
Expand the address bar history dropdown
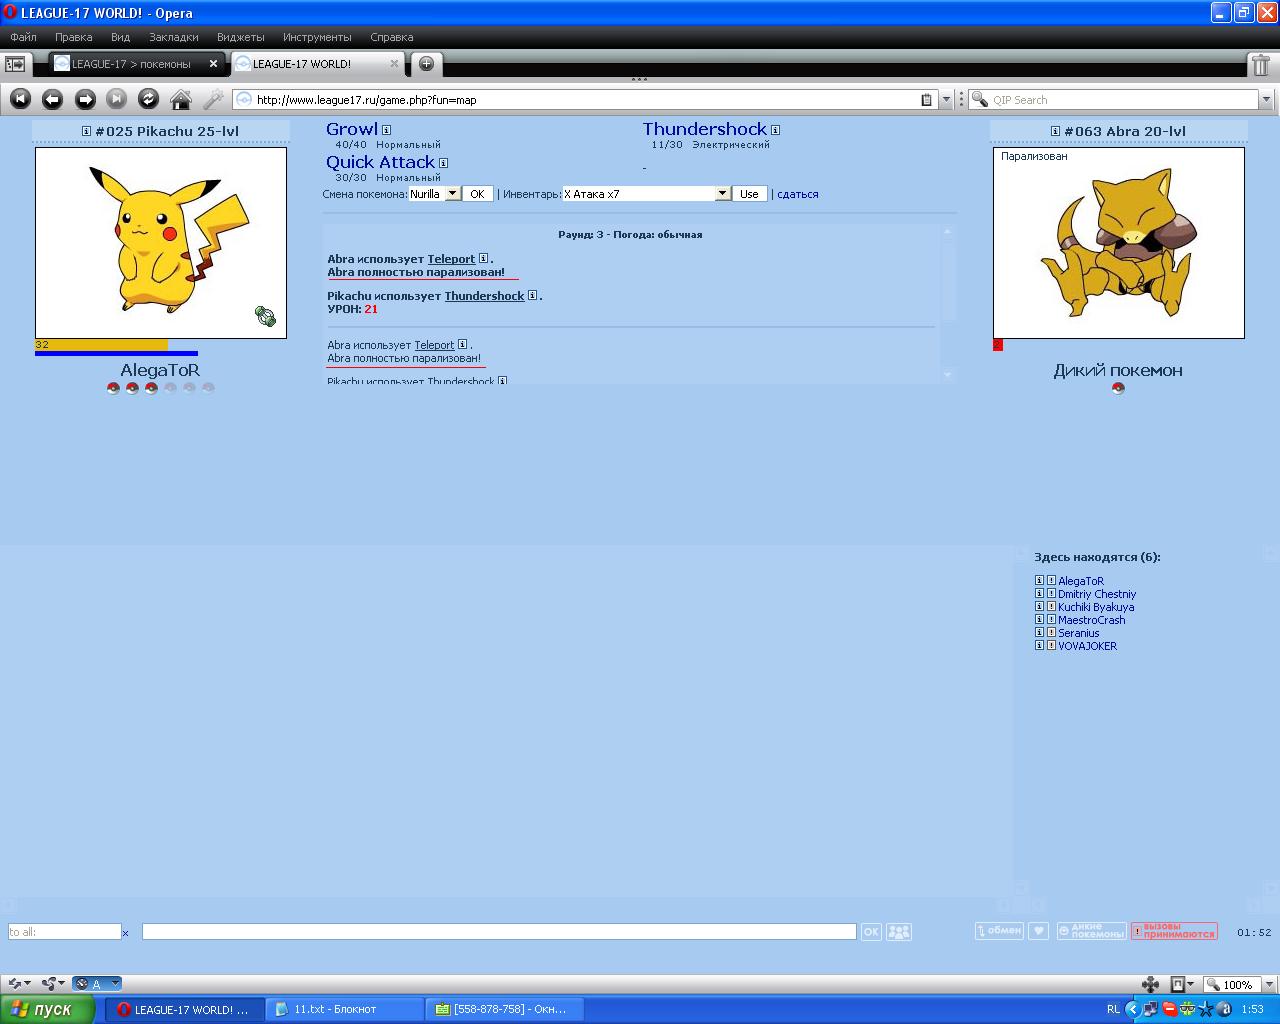[x=946, y=100]
